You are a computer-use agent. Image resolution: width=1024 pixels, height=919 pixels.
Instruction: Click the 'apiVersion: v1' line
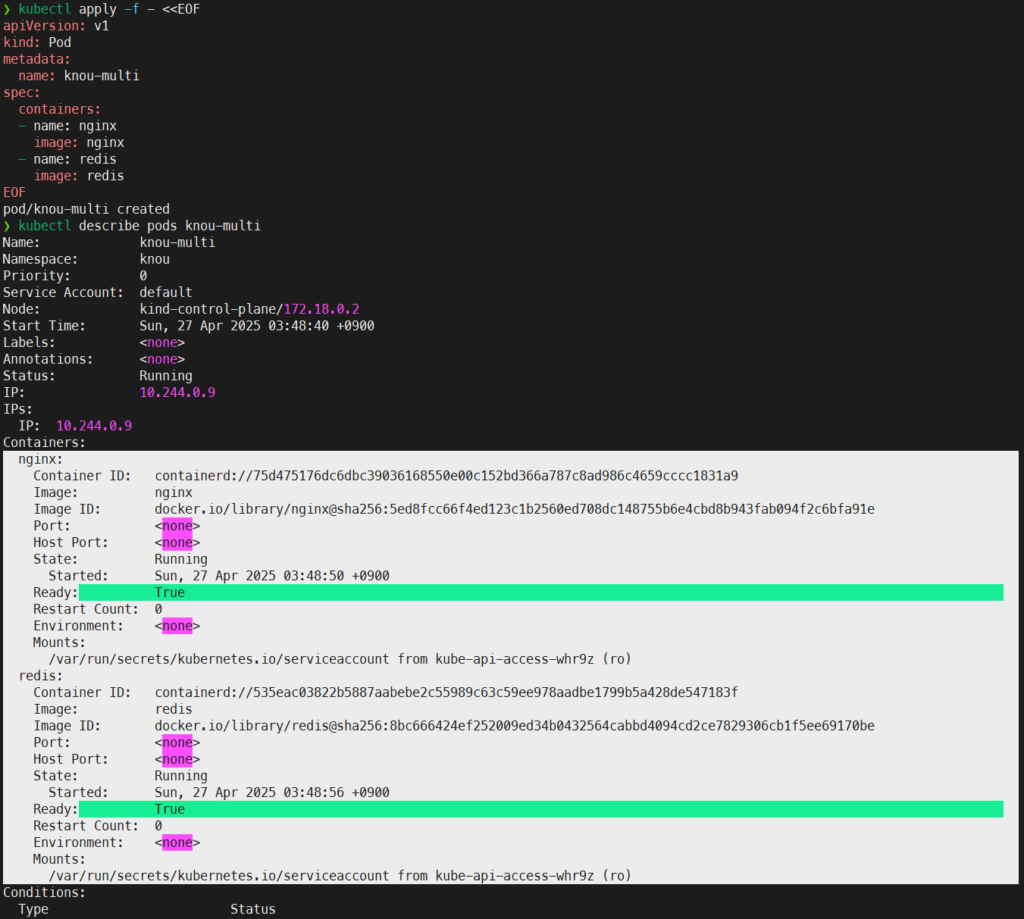56,26
